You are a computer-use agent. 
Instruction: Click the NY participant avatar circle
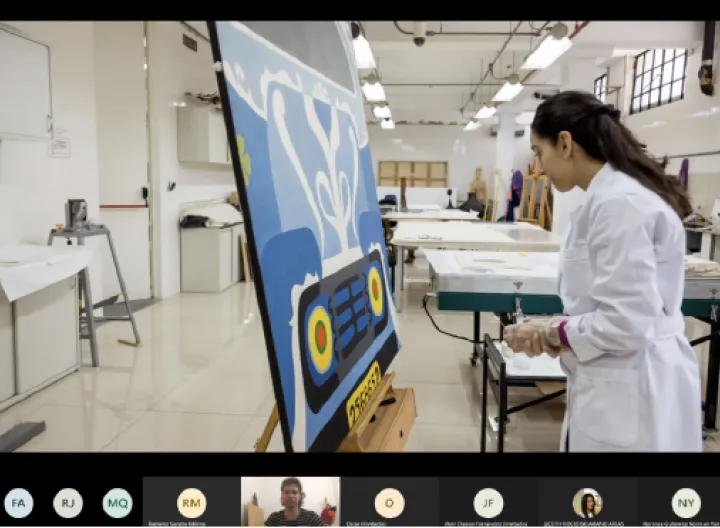pyautogui.click(x=686, y=502)
